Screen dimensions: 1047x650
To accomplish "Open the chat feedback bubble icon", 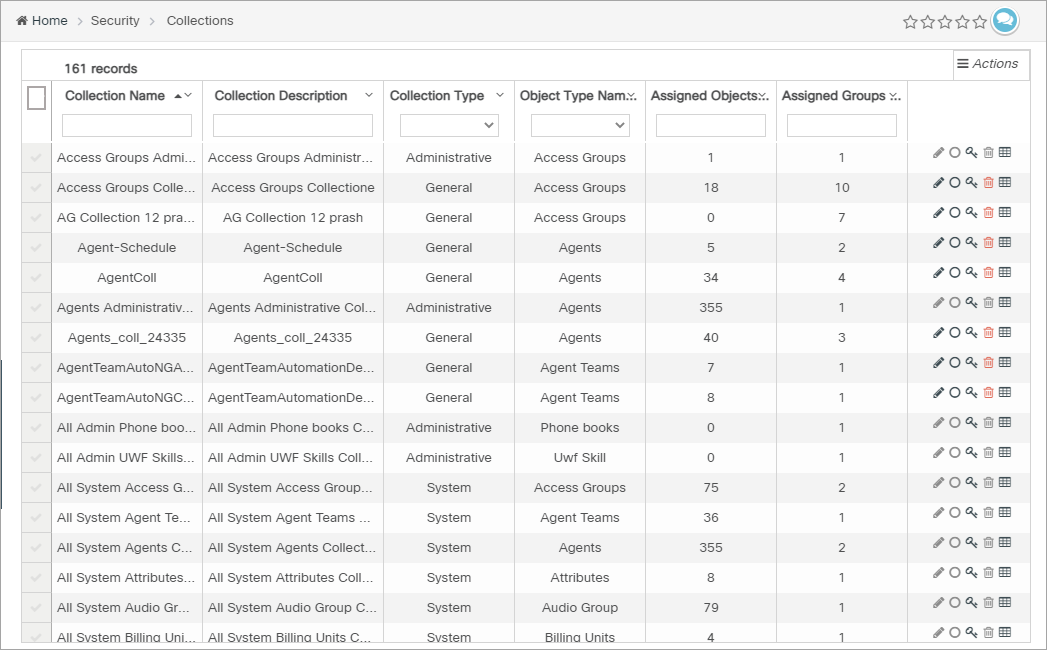I will pyautogui.click(x=1005, y=20).
